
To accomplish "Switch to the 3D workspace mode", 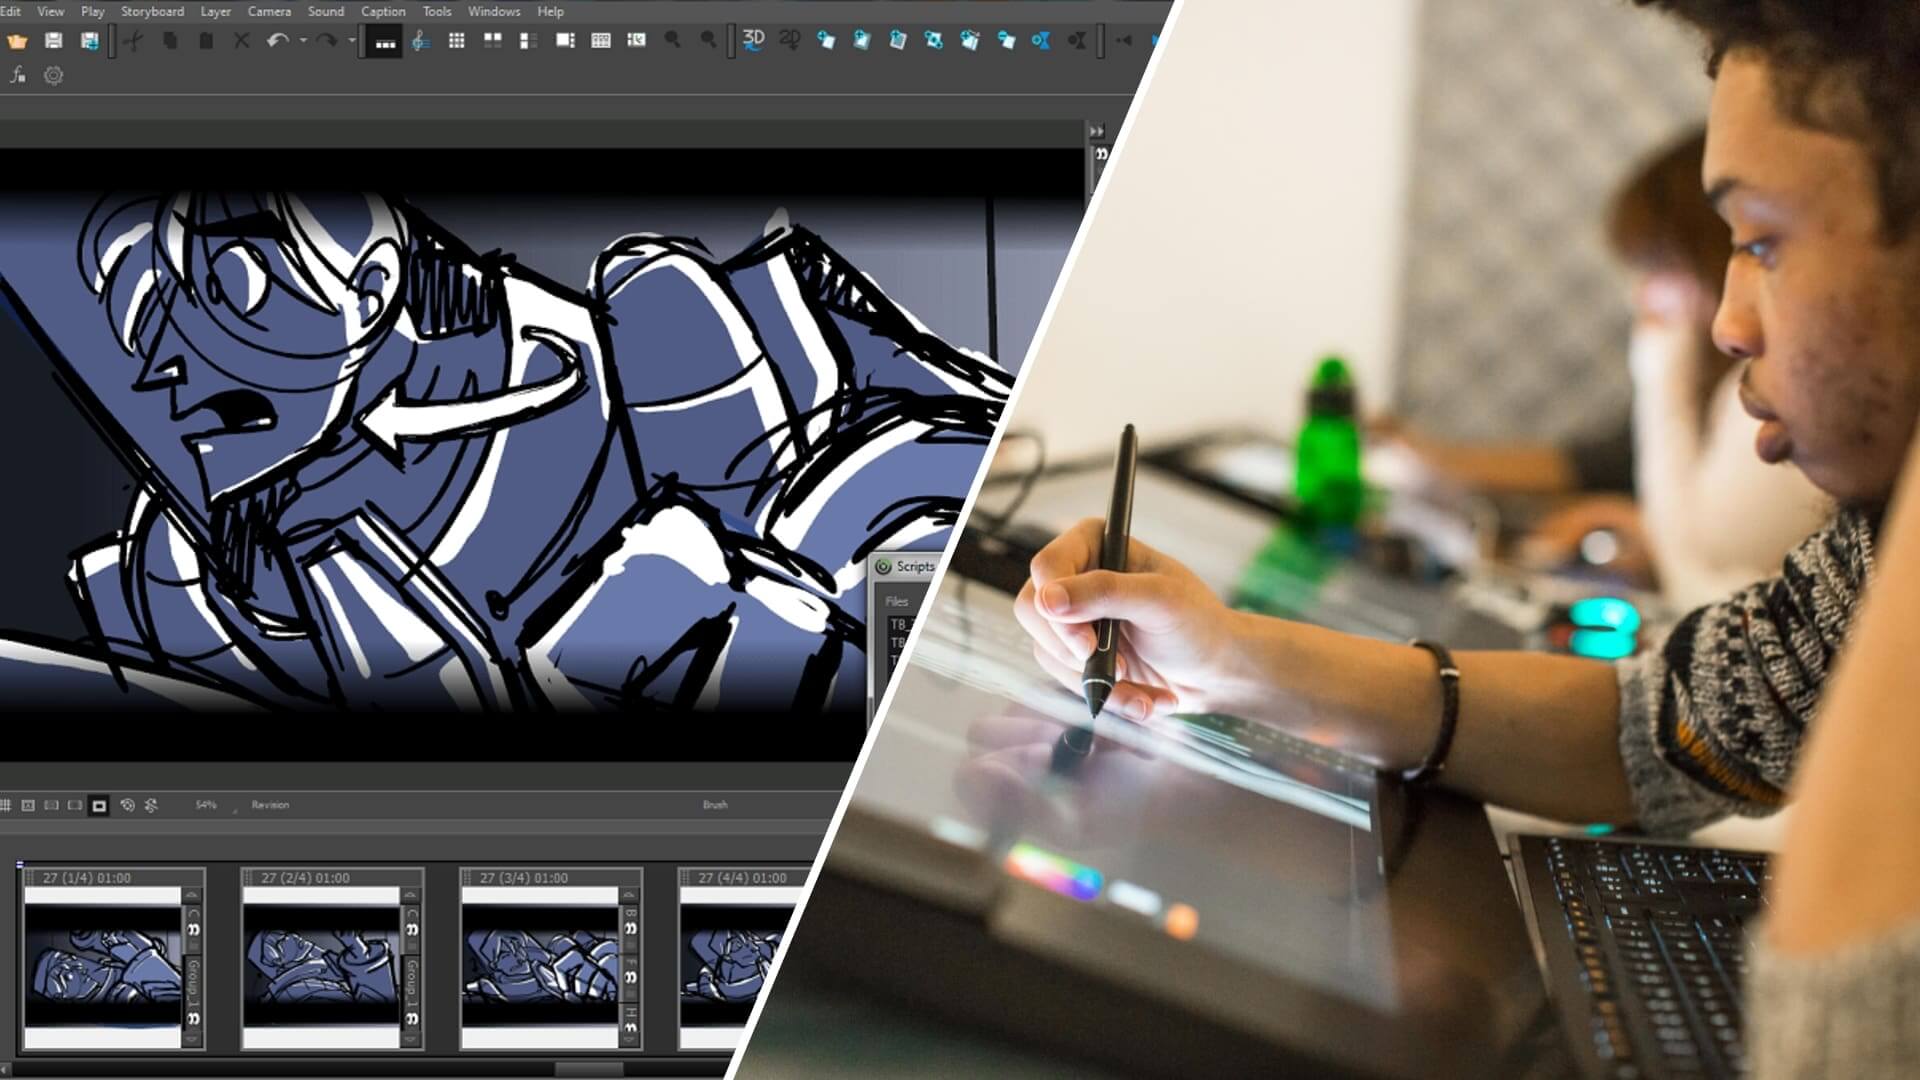I will click(753, 40).
